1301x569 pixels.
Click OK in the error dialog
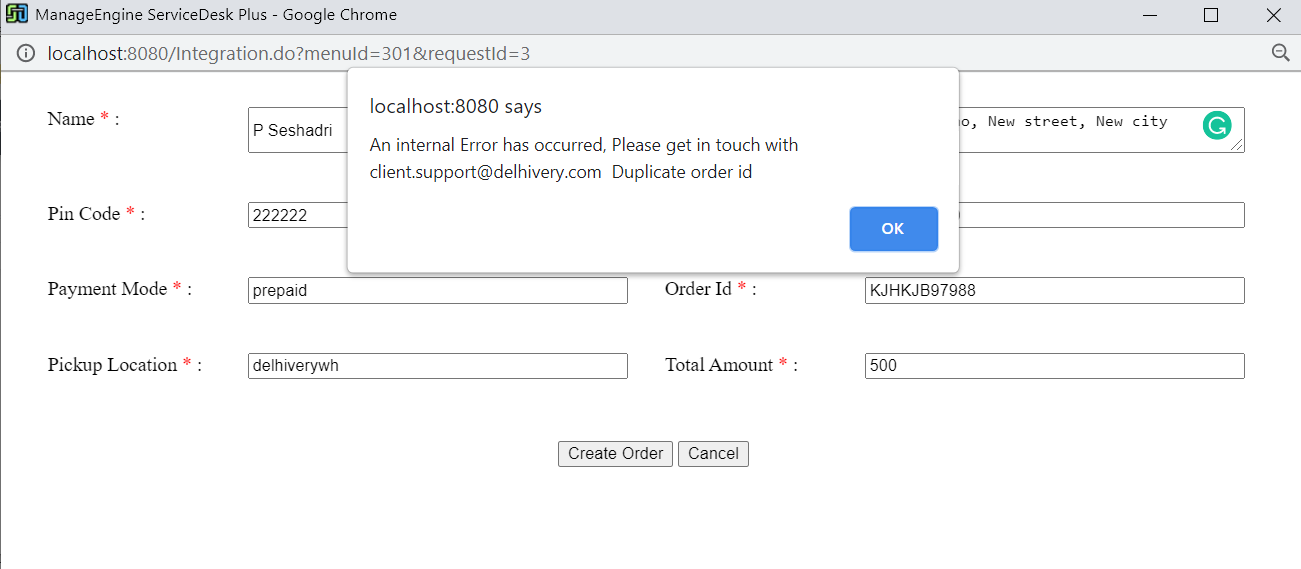click(x=893, y=229)
